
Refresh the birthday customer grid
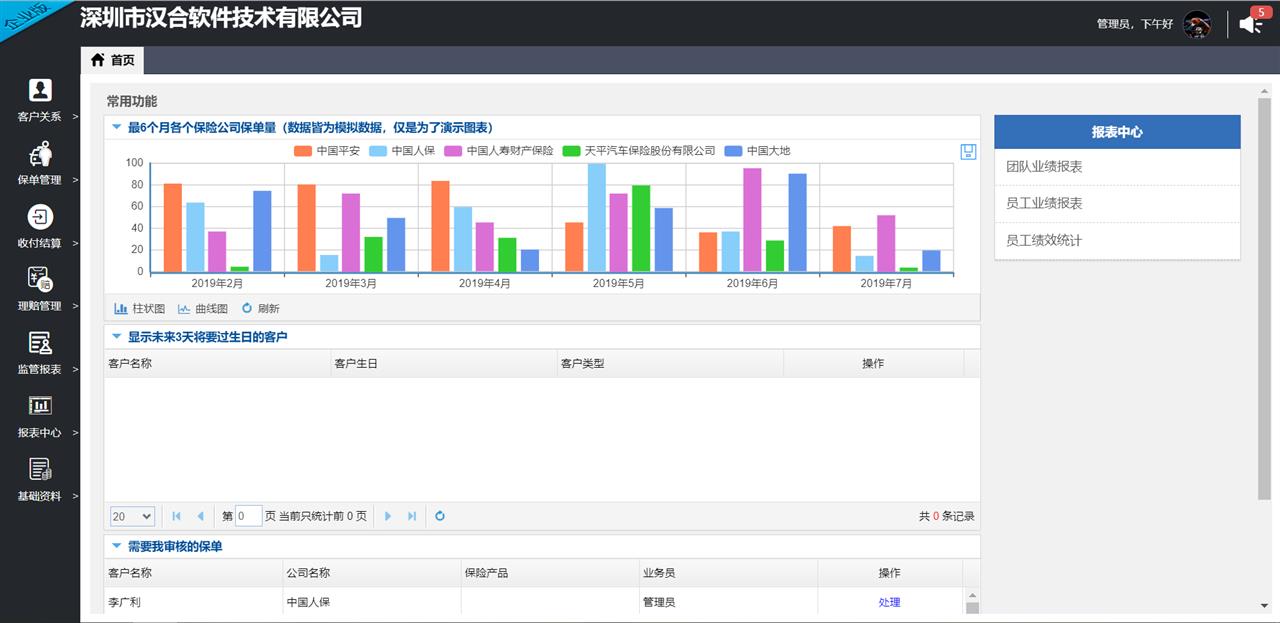point(439,516)
